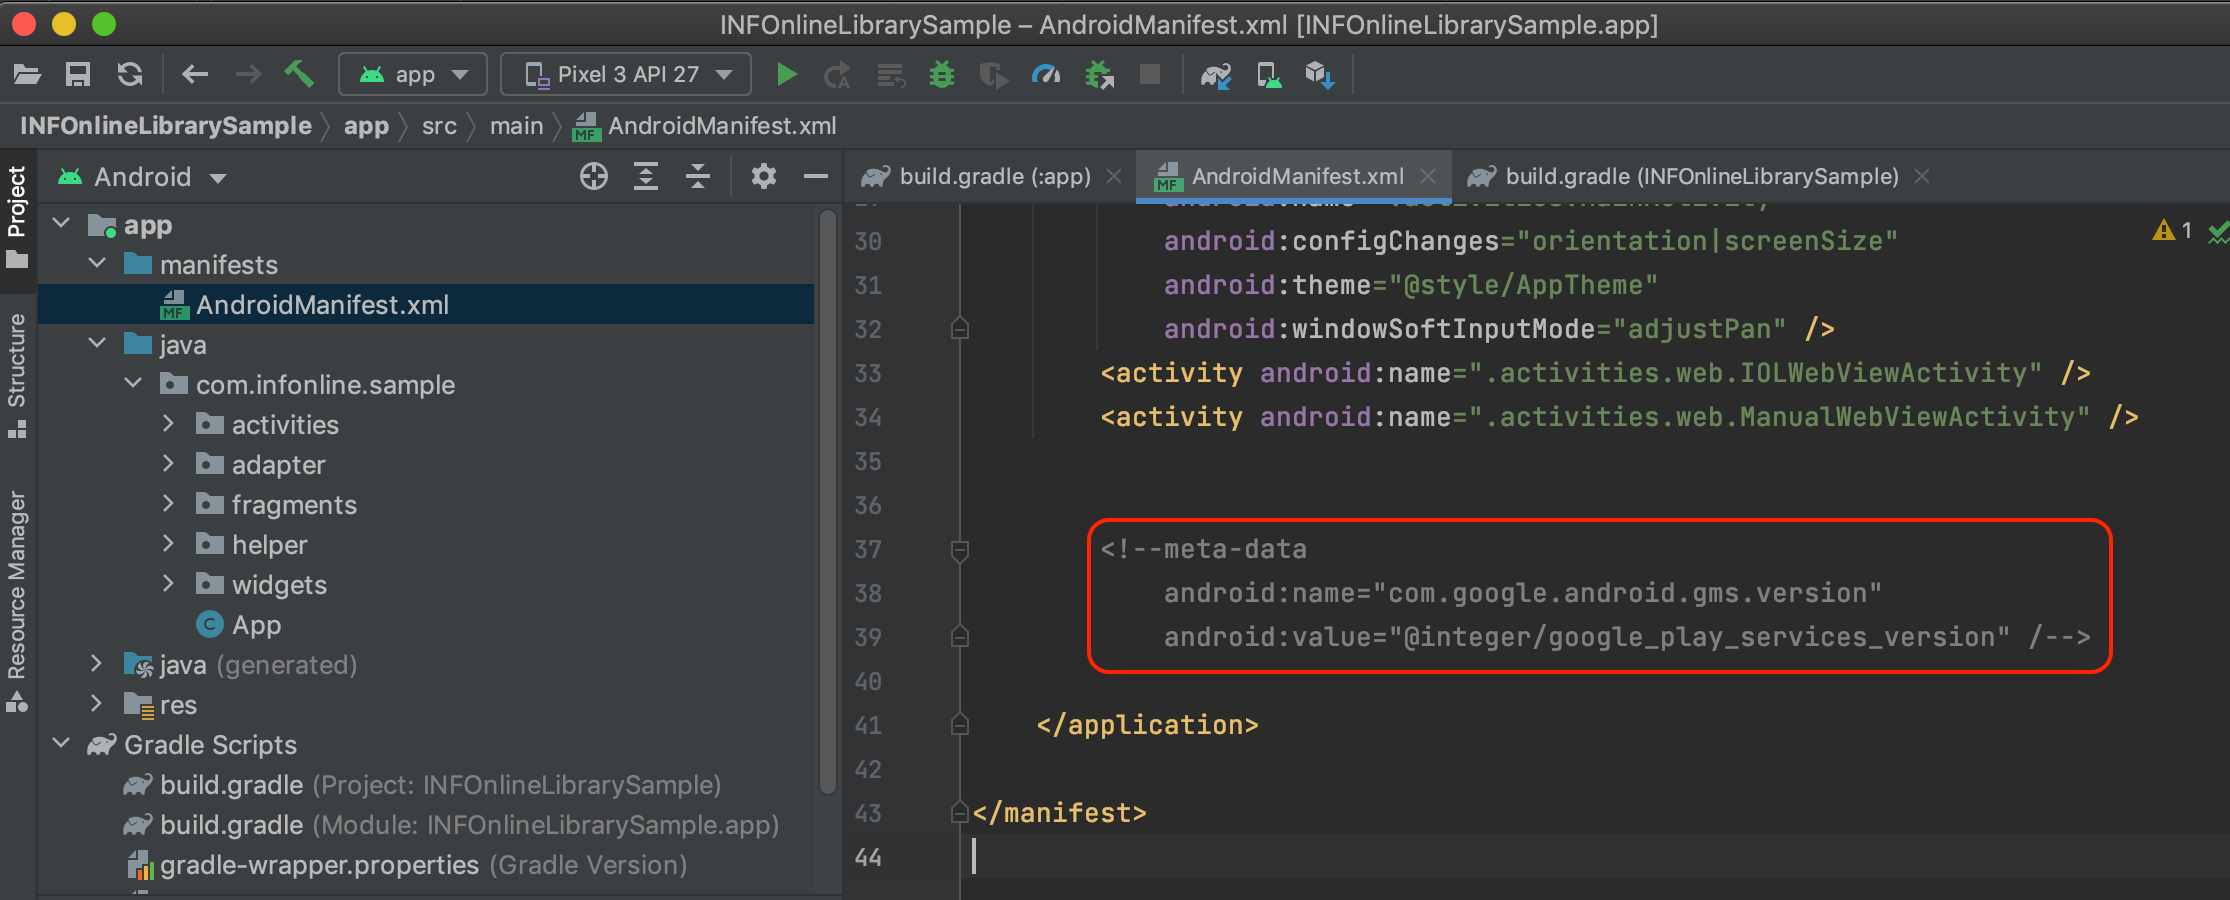
Task: Open the app run configuration dropdown
Action: click(413, 74)
